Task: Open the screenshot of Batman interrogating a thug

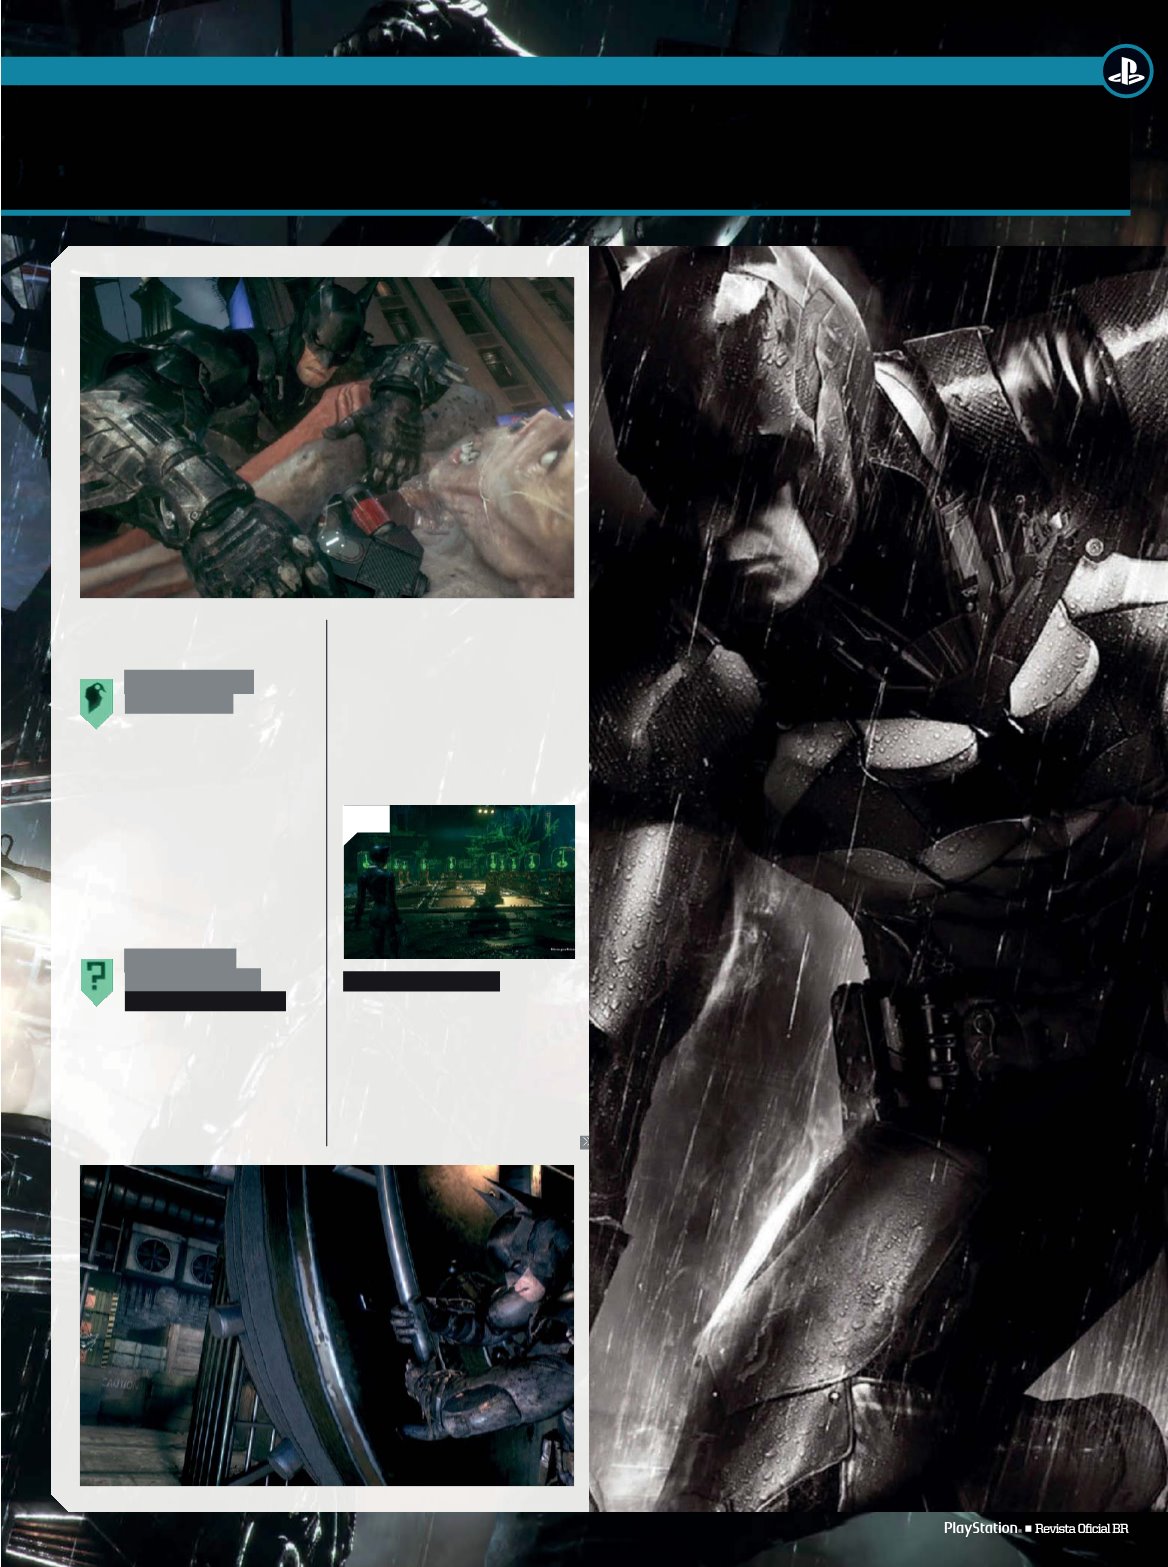Action: (327, 437)
